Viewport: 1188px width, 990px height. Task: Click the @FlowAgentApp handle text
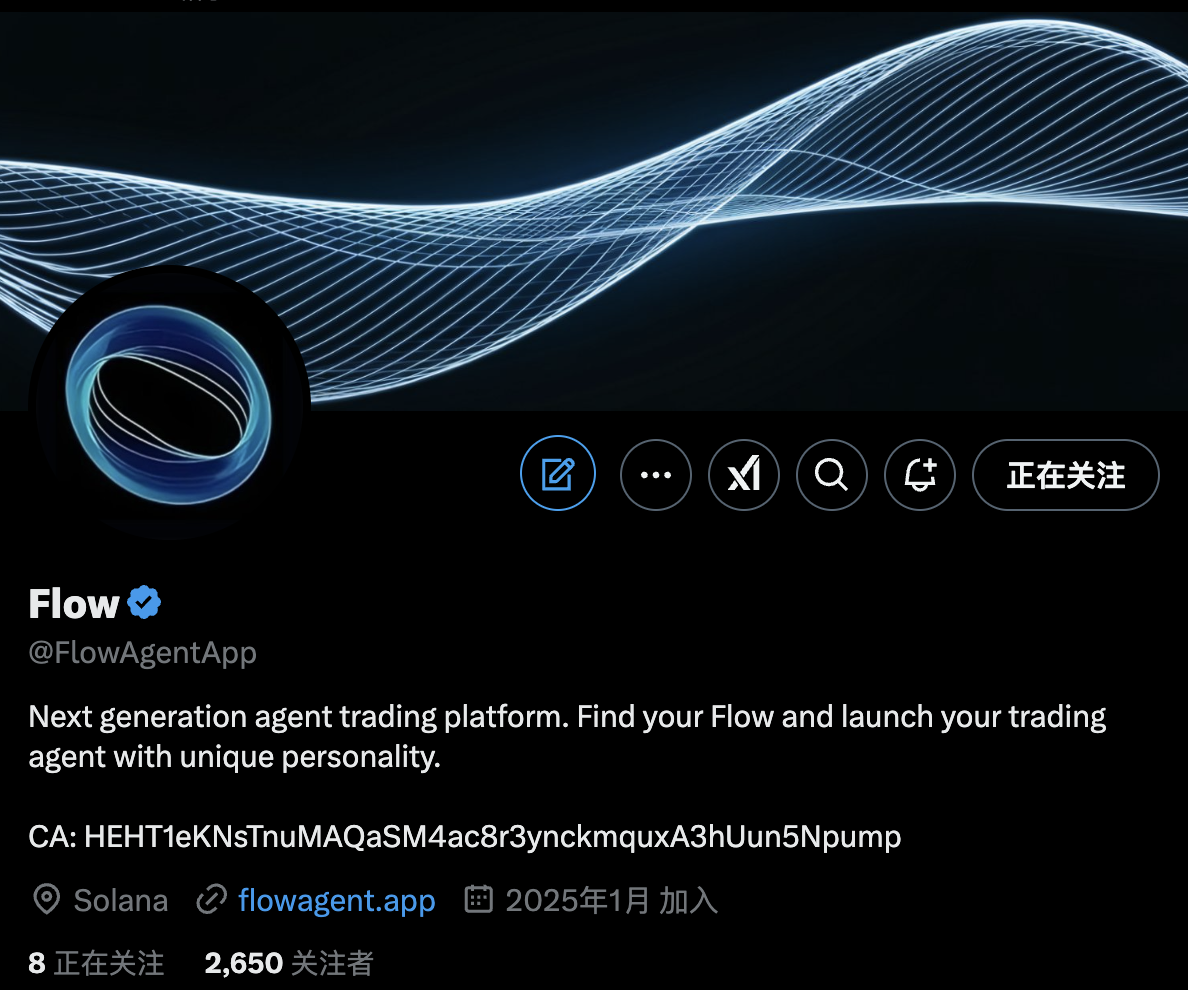(x=142, y=652)
